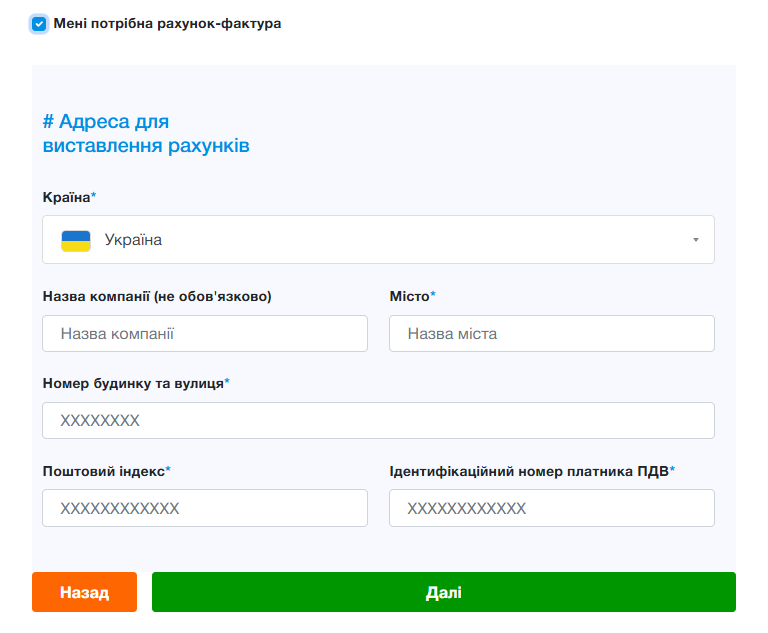Uncheck the 'Мені потрібна рахунок-фактура' checkbox
This screenshot has height=633, width=768.
click(x=39, y=24)
